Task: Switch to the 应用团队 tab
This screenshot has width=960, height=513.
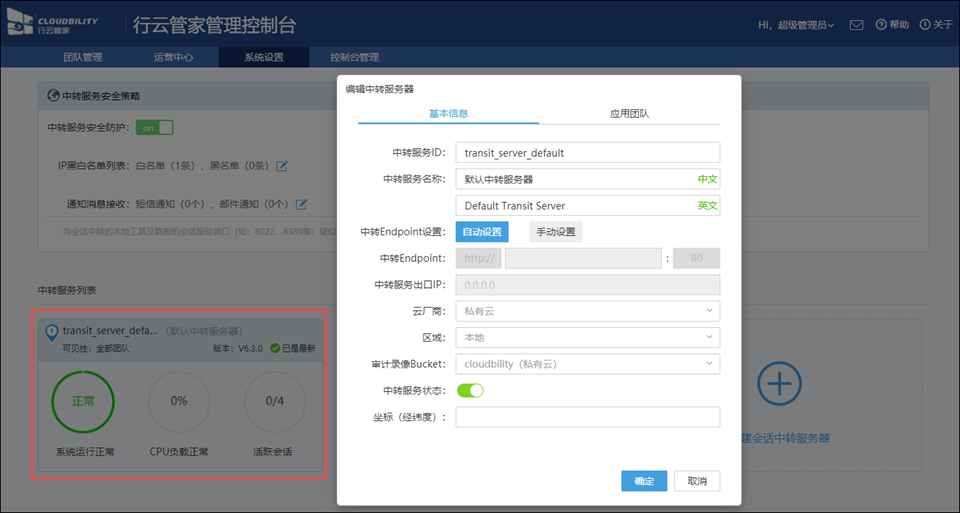Action: tap(629, 114)
